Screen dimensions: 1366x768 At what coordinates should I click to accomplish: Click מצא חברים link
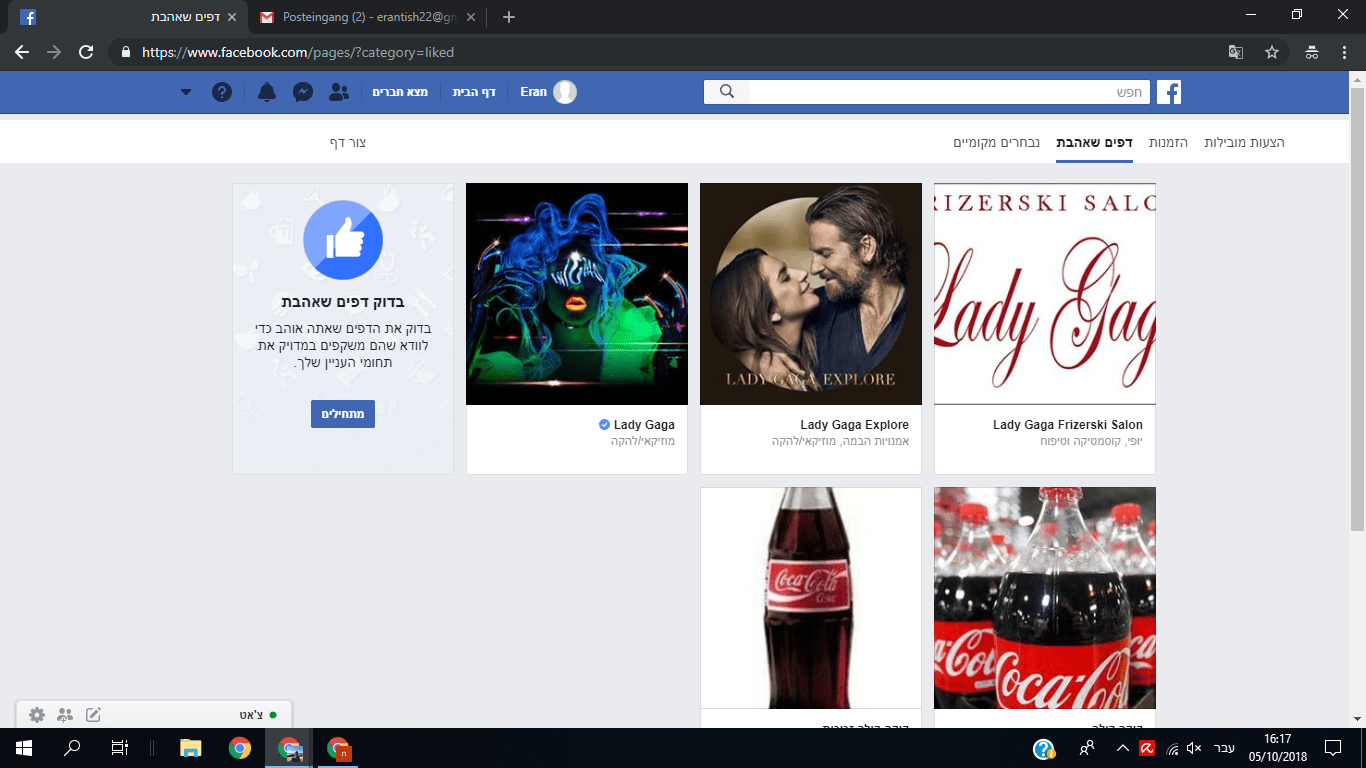[x=400, y=92]
